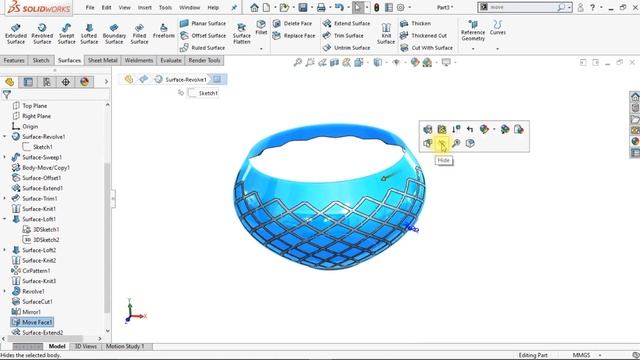Switch to the Sheet Metal tab

pyautogui.click(x=102, y=60)
